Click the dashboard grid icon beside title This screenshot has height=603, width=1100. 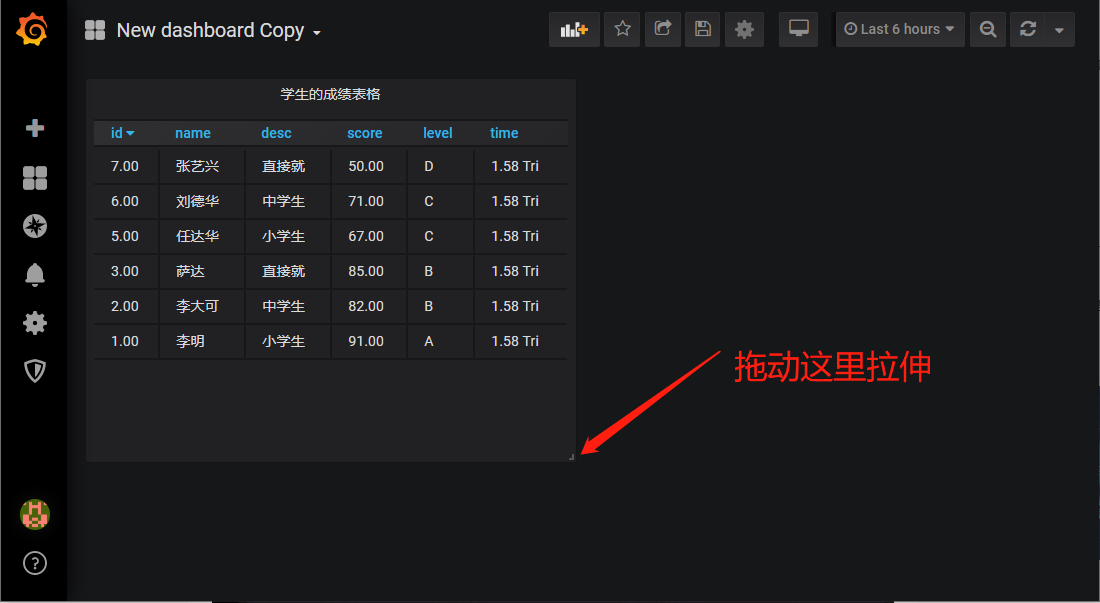point(95,30)
